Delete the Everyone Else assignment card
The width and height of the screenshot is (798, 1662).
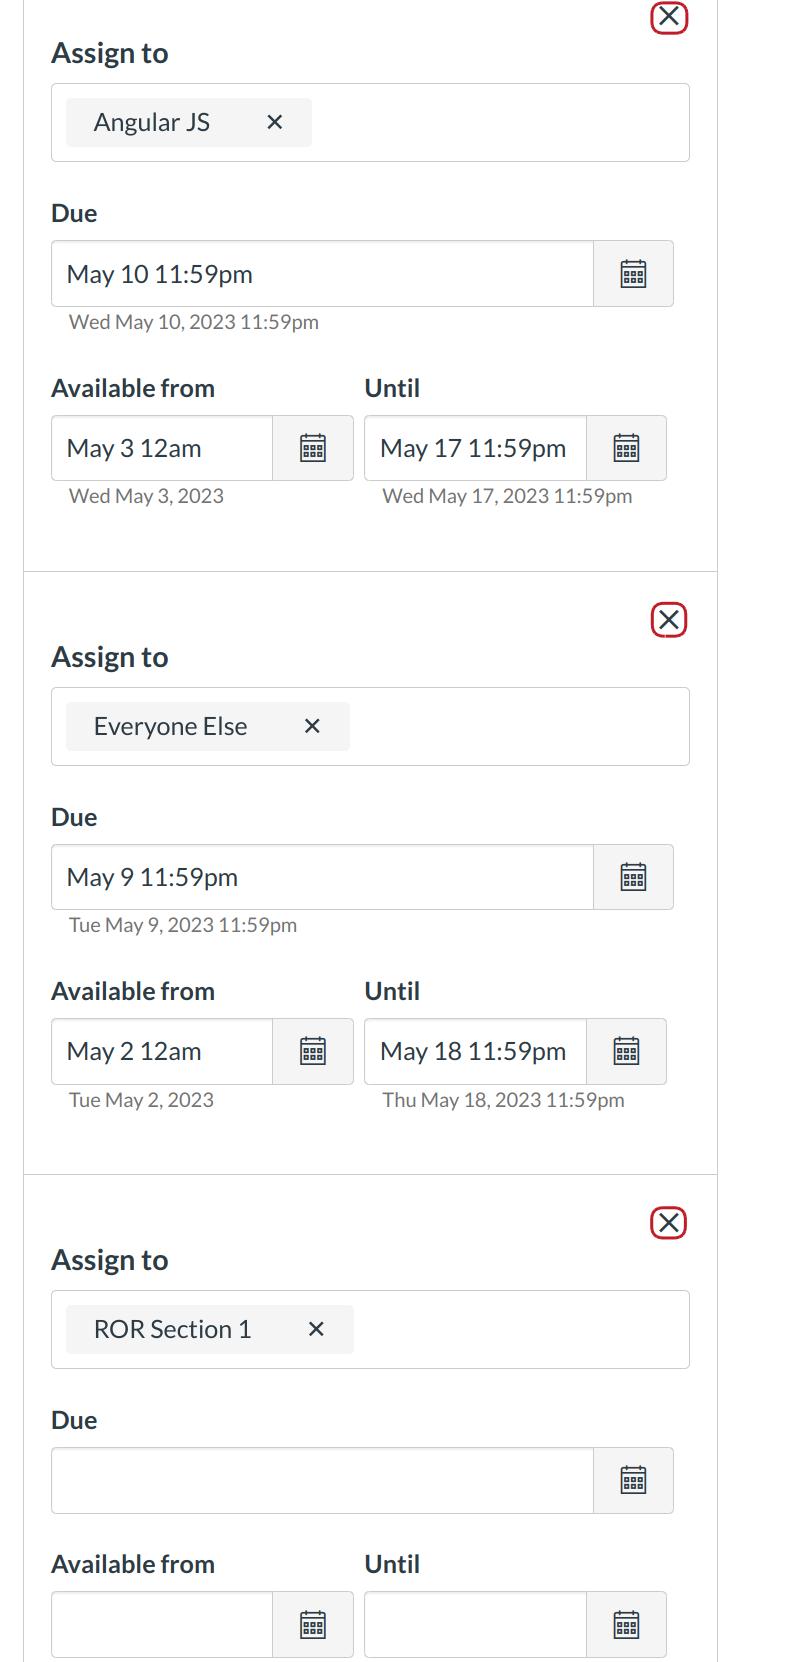[x=669, y=620]
